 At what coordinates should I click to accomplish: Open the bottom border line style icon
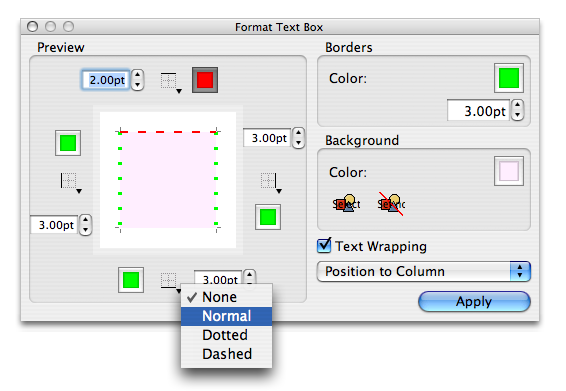coord(170,282)
